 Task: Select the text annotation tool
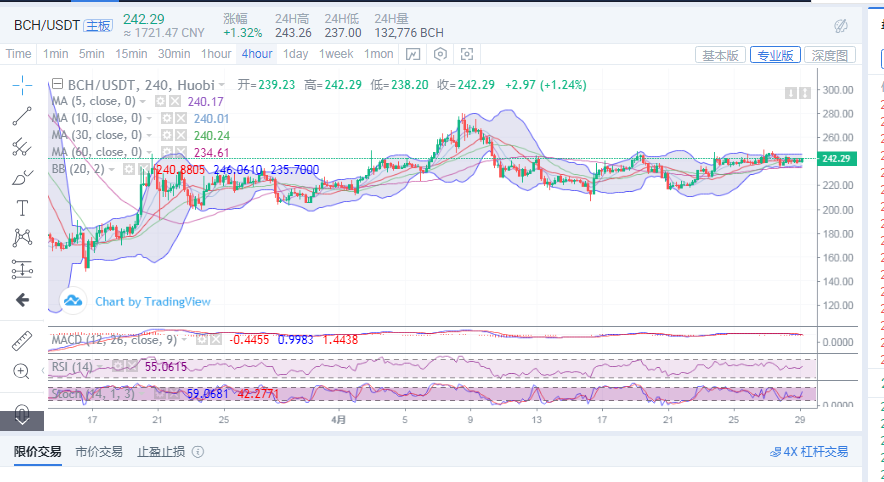22,208
